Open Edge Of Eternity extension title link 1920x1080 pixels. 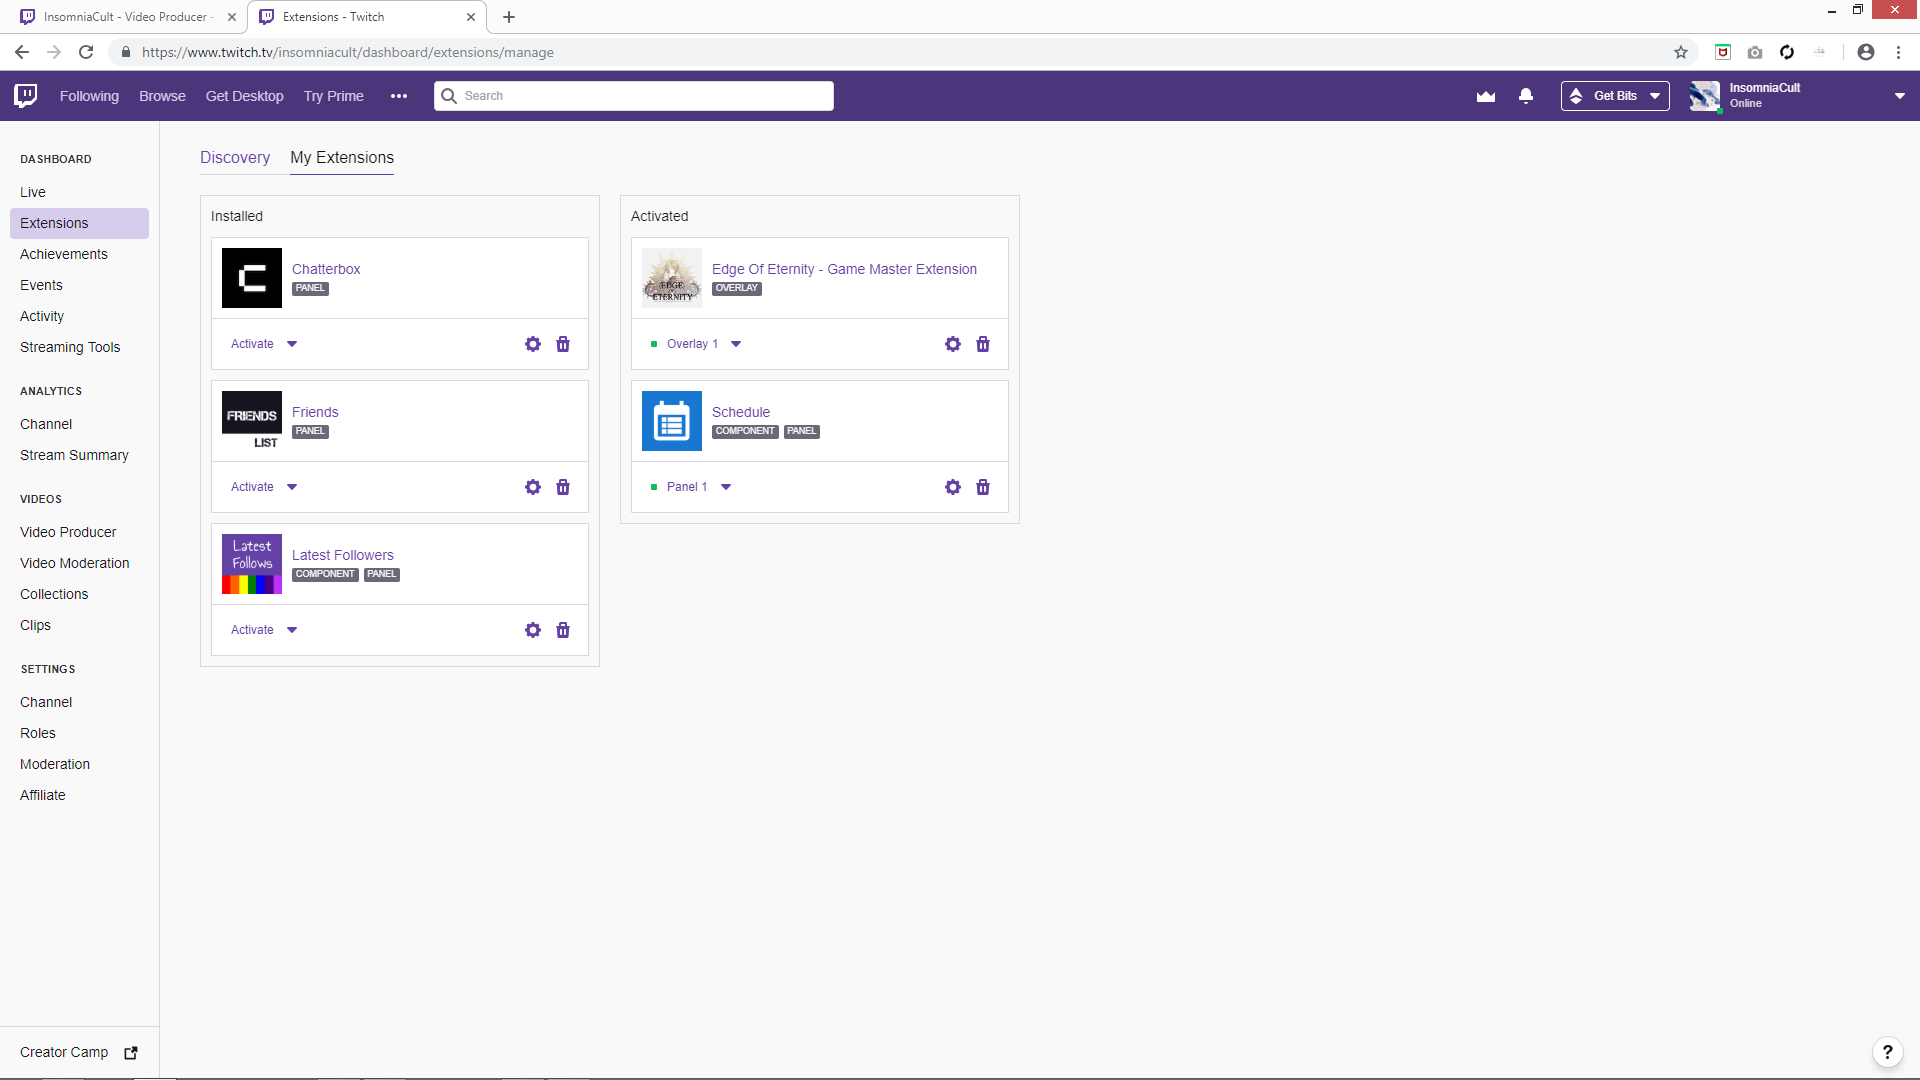tap(844, 269)
